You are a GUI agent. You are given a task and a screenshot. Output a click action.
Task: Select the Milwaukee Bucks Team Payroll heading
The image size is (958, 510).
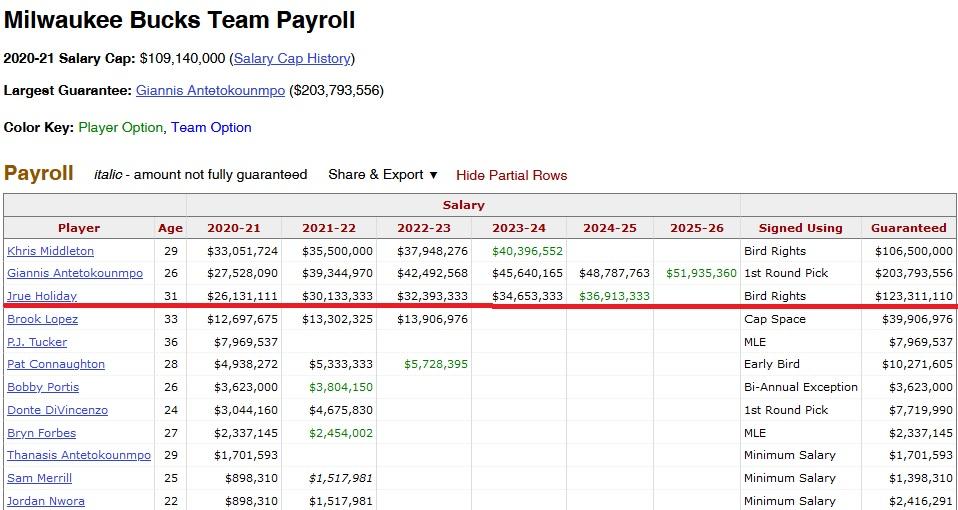click(180, 20)
